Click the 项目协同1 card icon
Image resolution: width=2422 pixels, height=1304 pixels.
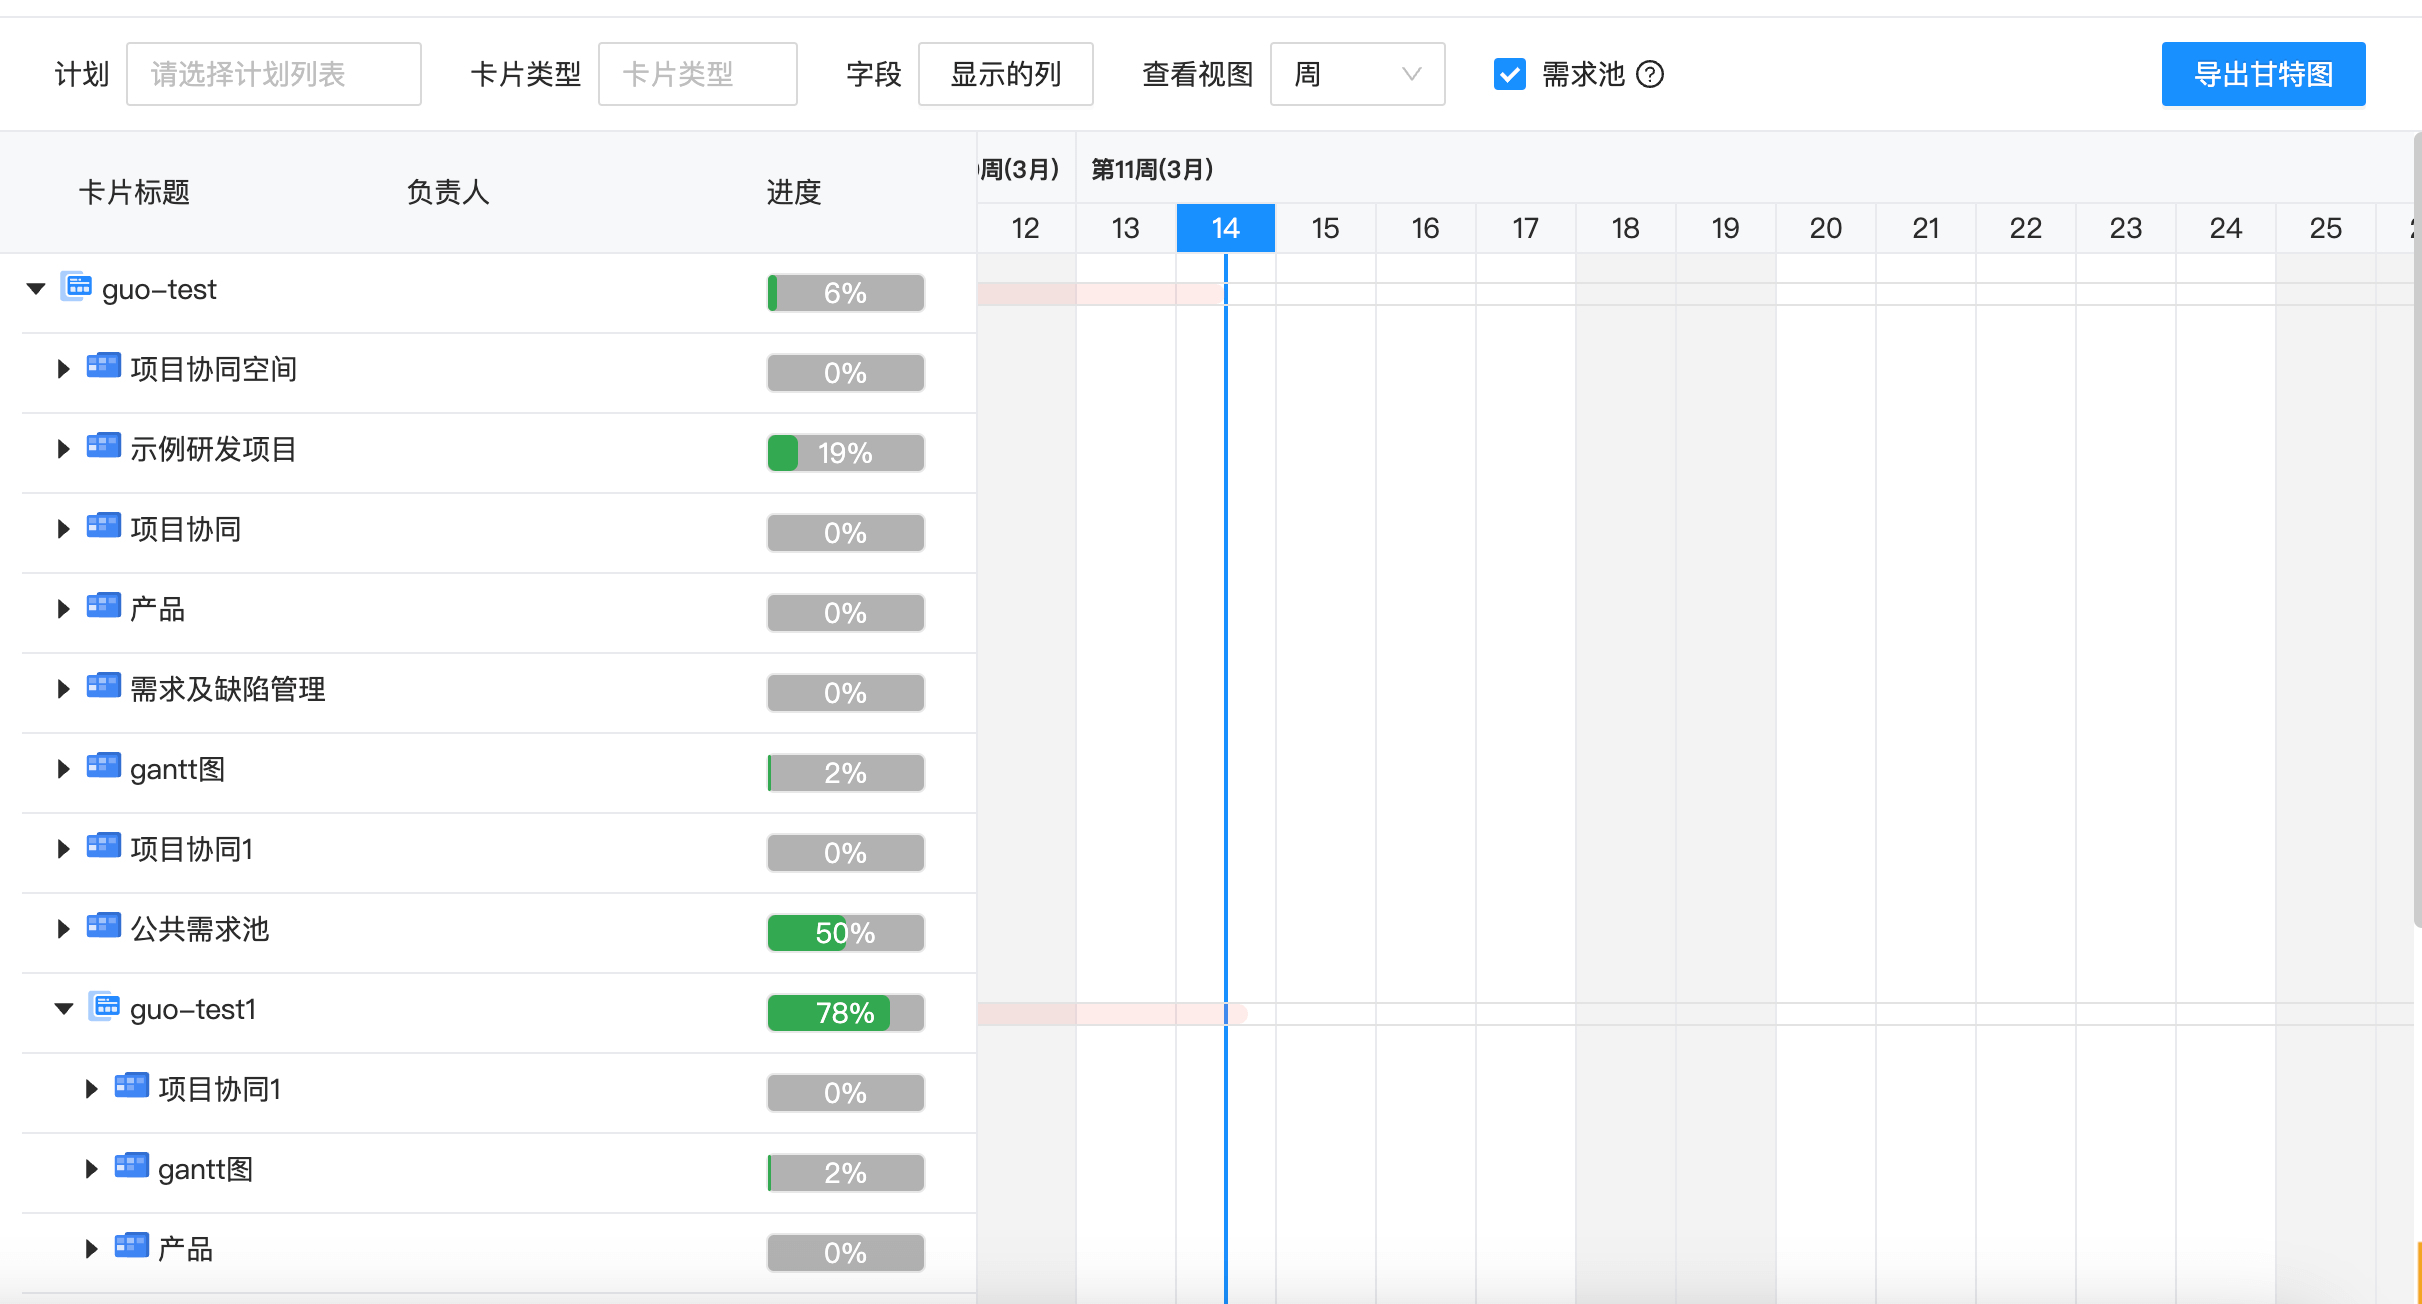coord(103,847)
